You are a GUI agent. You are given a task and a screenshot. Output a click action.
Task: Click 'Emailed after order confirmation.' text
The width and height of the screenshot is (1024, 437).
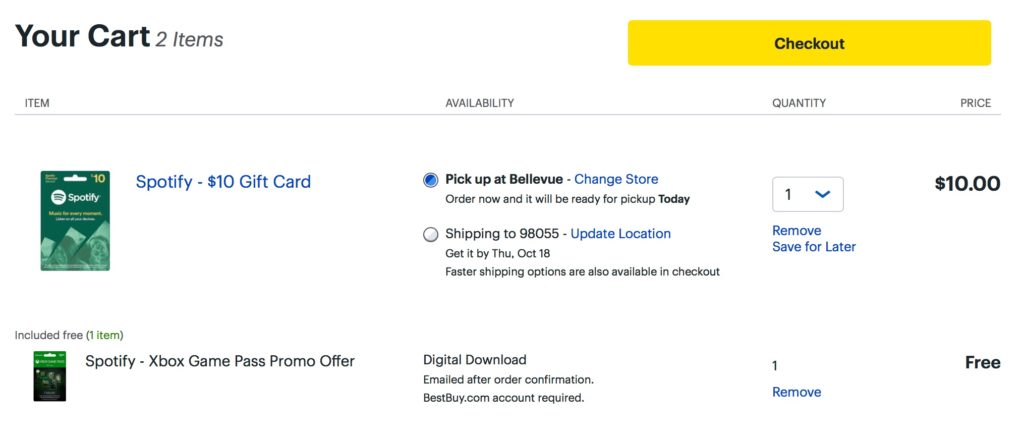tap(508, 380)
